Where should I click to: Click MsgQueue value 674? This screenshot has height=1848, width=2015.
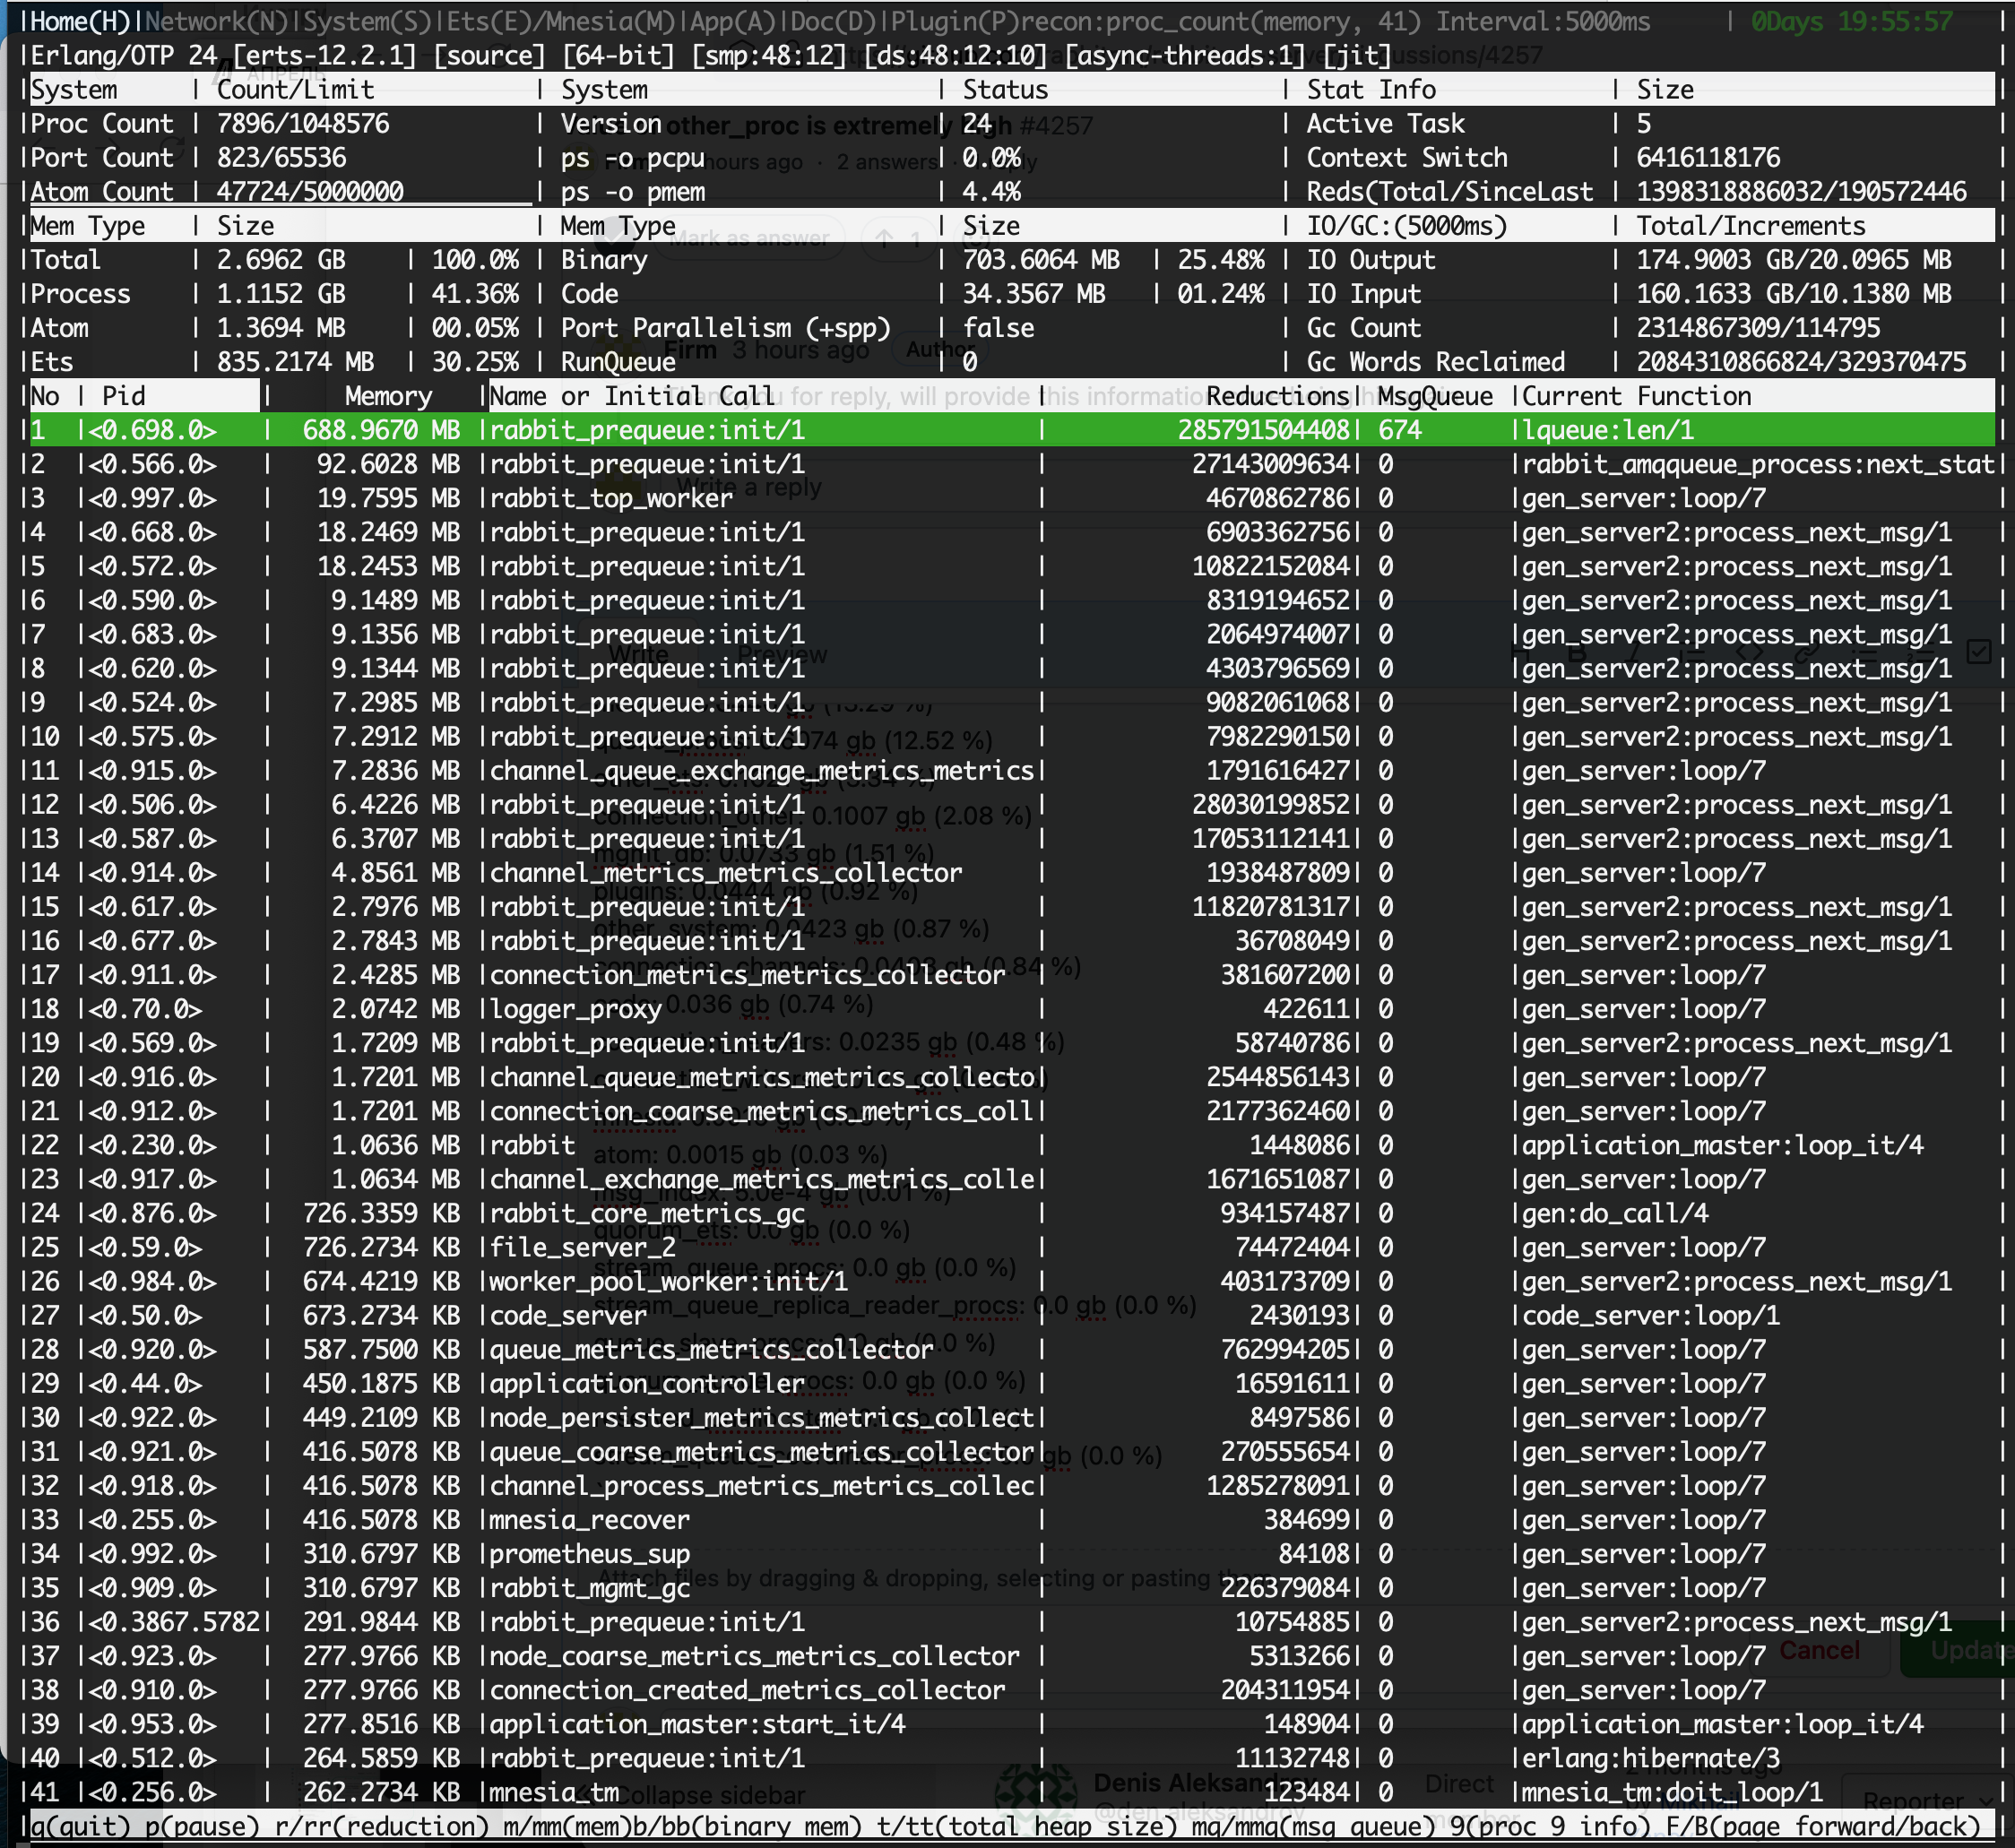point(1400,430)
